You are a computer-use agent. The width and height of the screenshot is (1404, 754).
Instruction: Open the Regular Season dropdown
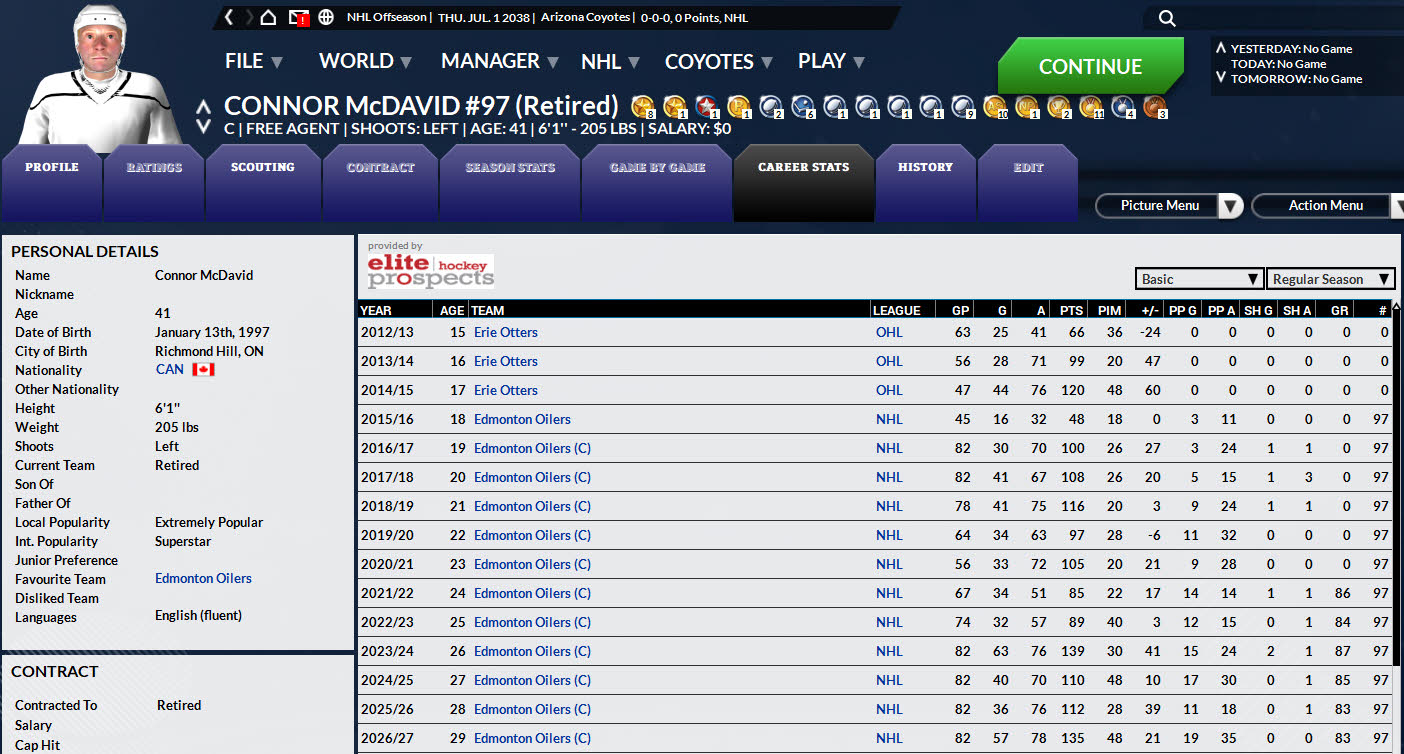pos(1330,279)
